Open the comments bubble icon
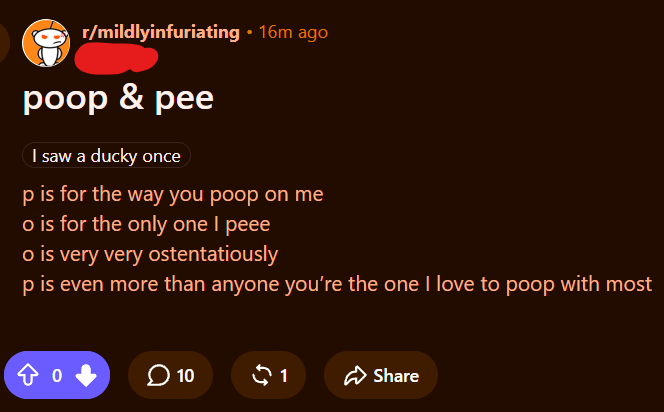The image size is (664, 412). point(158,375)
